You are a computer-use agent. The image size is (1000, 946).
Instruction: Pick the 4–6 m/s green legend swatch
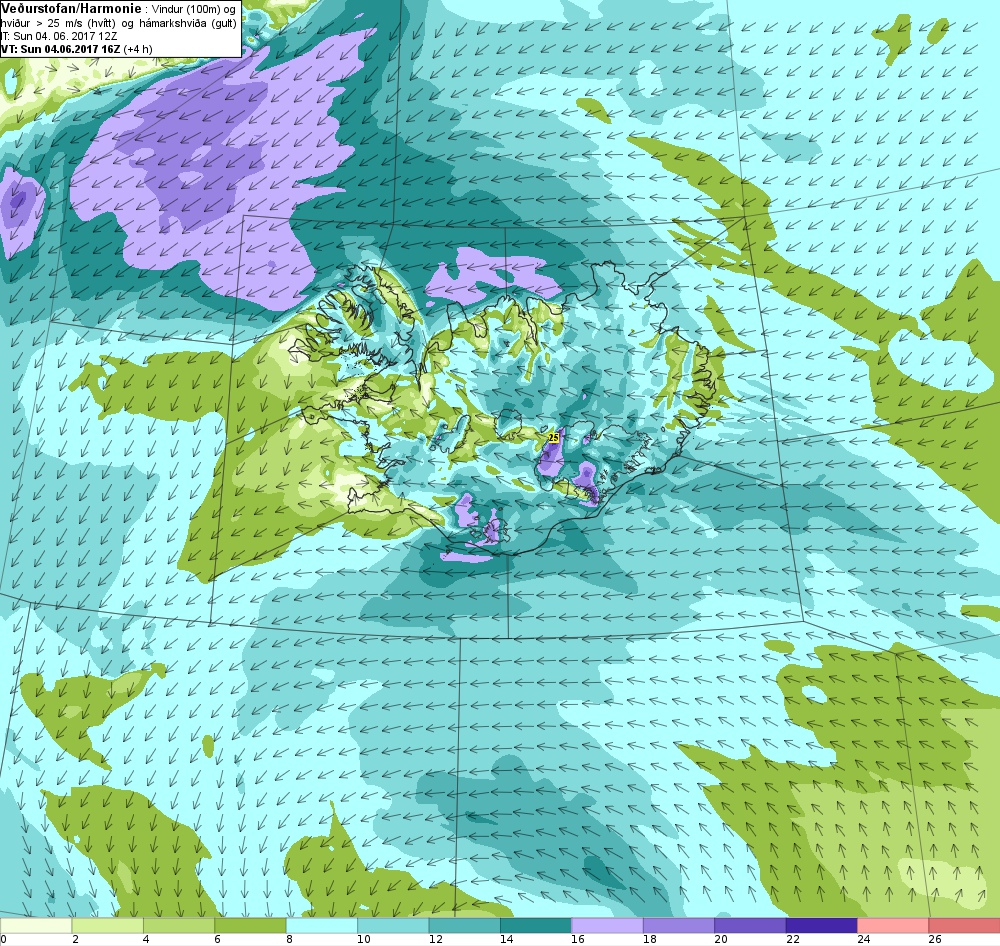click(x=179, y=926)
